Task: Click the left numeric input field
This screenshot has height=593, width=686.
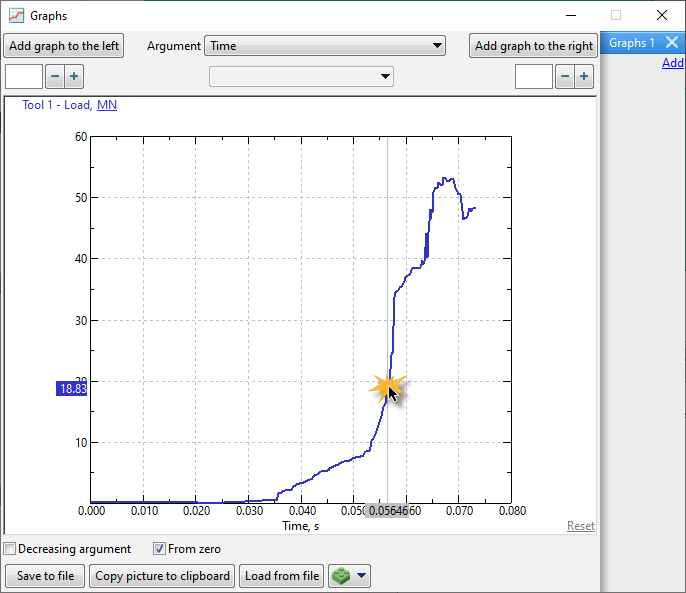Action: click(x=24, y=77)
